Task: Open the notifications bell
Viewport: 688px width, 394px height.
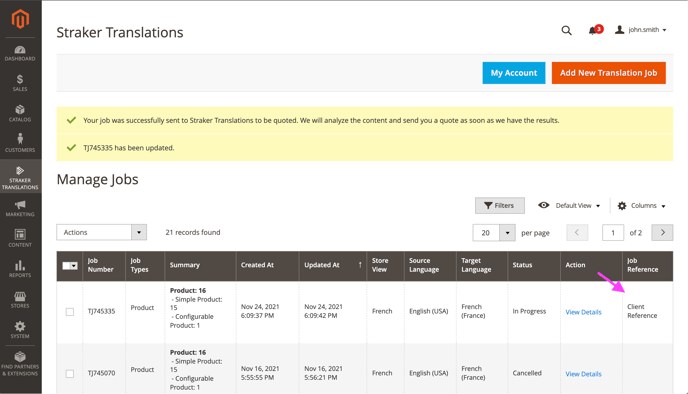Action: (595, 30)
